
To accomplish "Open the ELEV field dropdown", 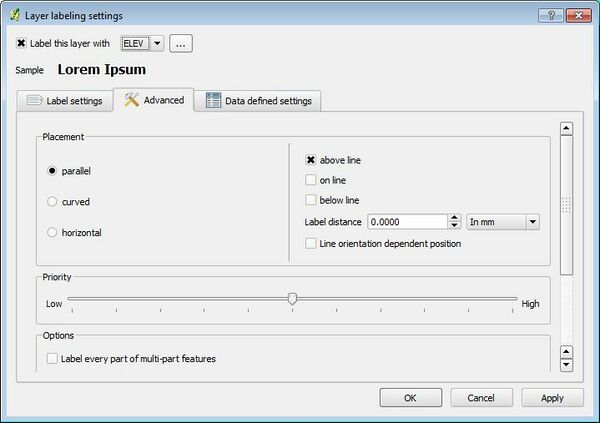I will 157,44.
